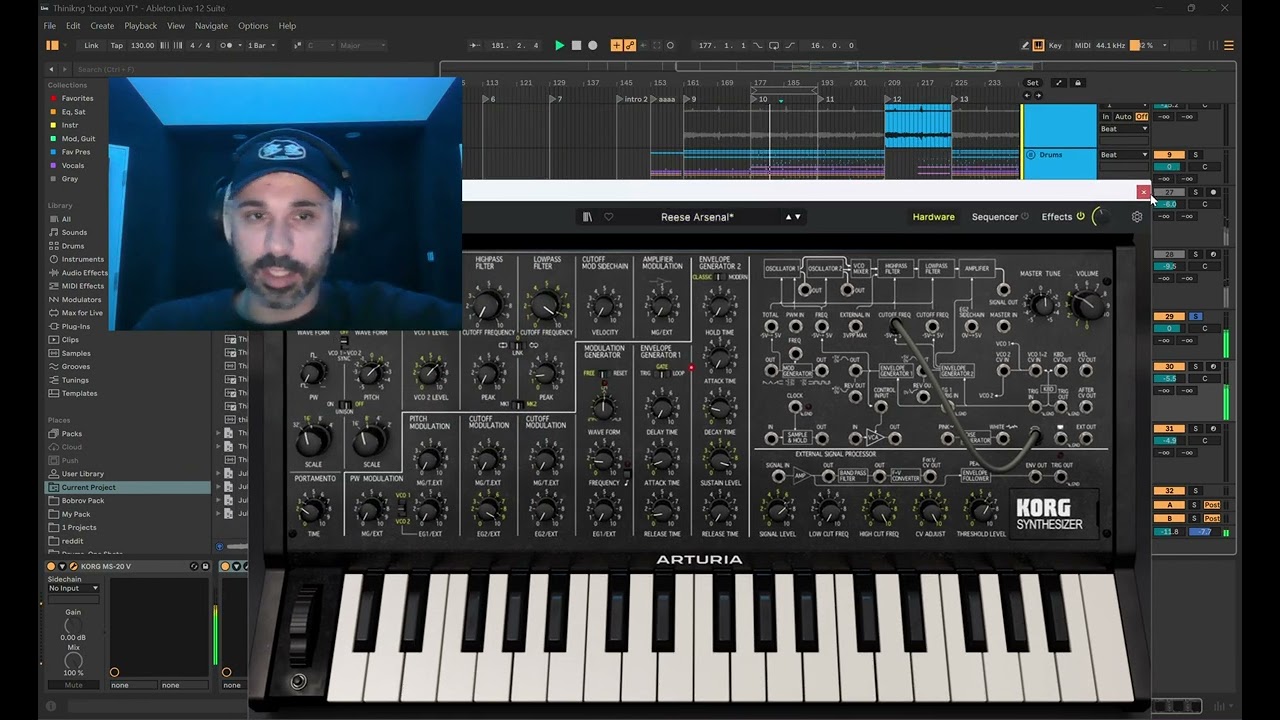Viewport: 1280px width, 720px height.
Task: Toggle Scale Mode icon beside key chooser
Action: [298, 45]
